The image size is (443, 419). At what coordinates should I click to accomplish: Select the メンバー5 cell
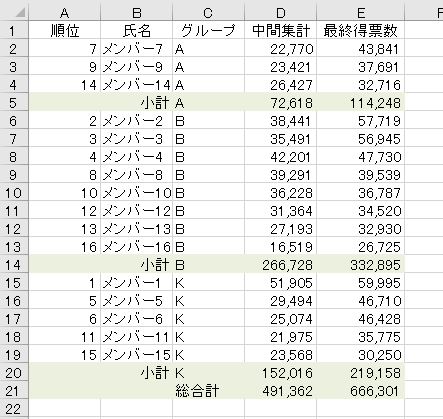tap(137, 301)
